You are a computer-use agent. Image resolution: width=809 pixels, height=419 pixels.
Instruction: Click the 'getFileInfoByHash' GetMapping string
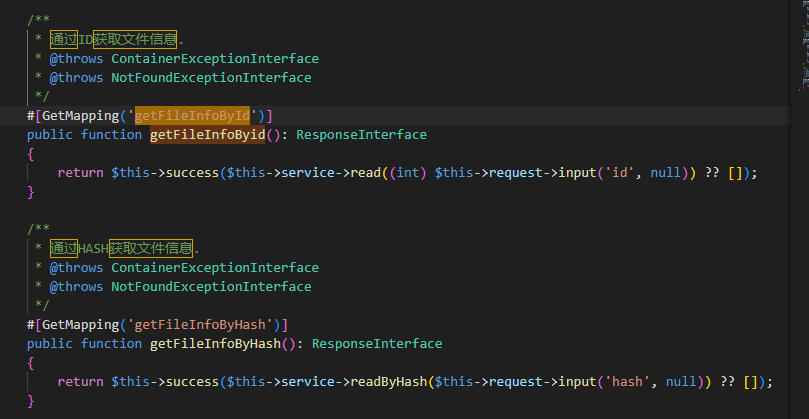(205, 325)
